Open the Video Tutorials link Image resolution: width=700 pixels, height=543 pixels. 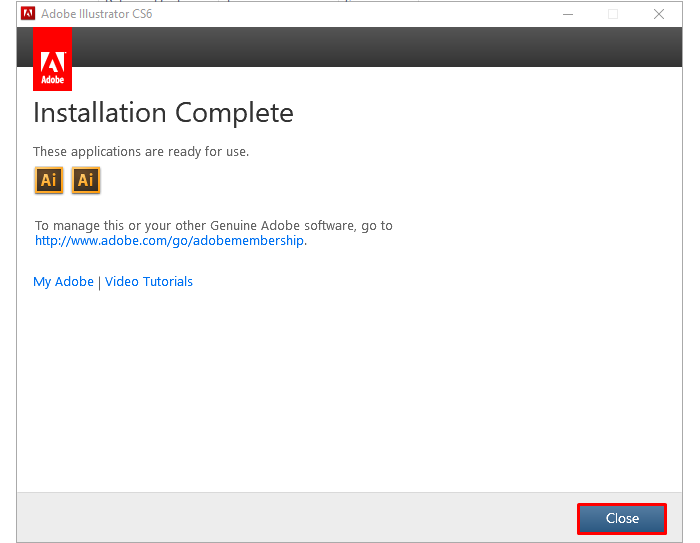[x=149, y=282]
